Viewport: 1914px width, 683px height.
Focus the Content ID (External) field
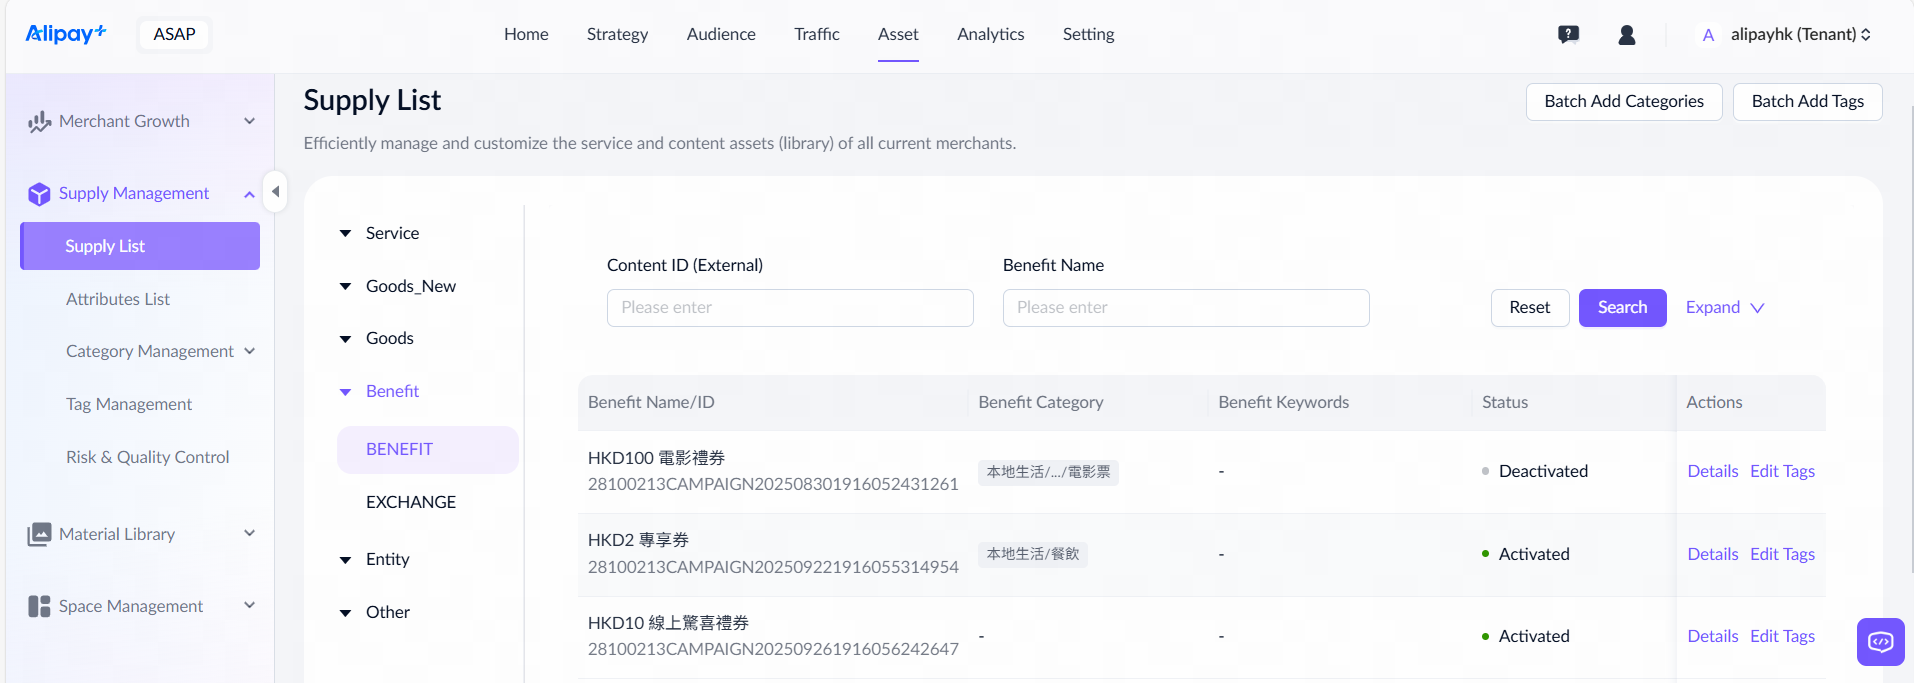pos(789,308)
